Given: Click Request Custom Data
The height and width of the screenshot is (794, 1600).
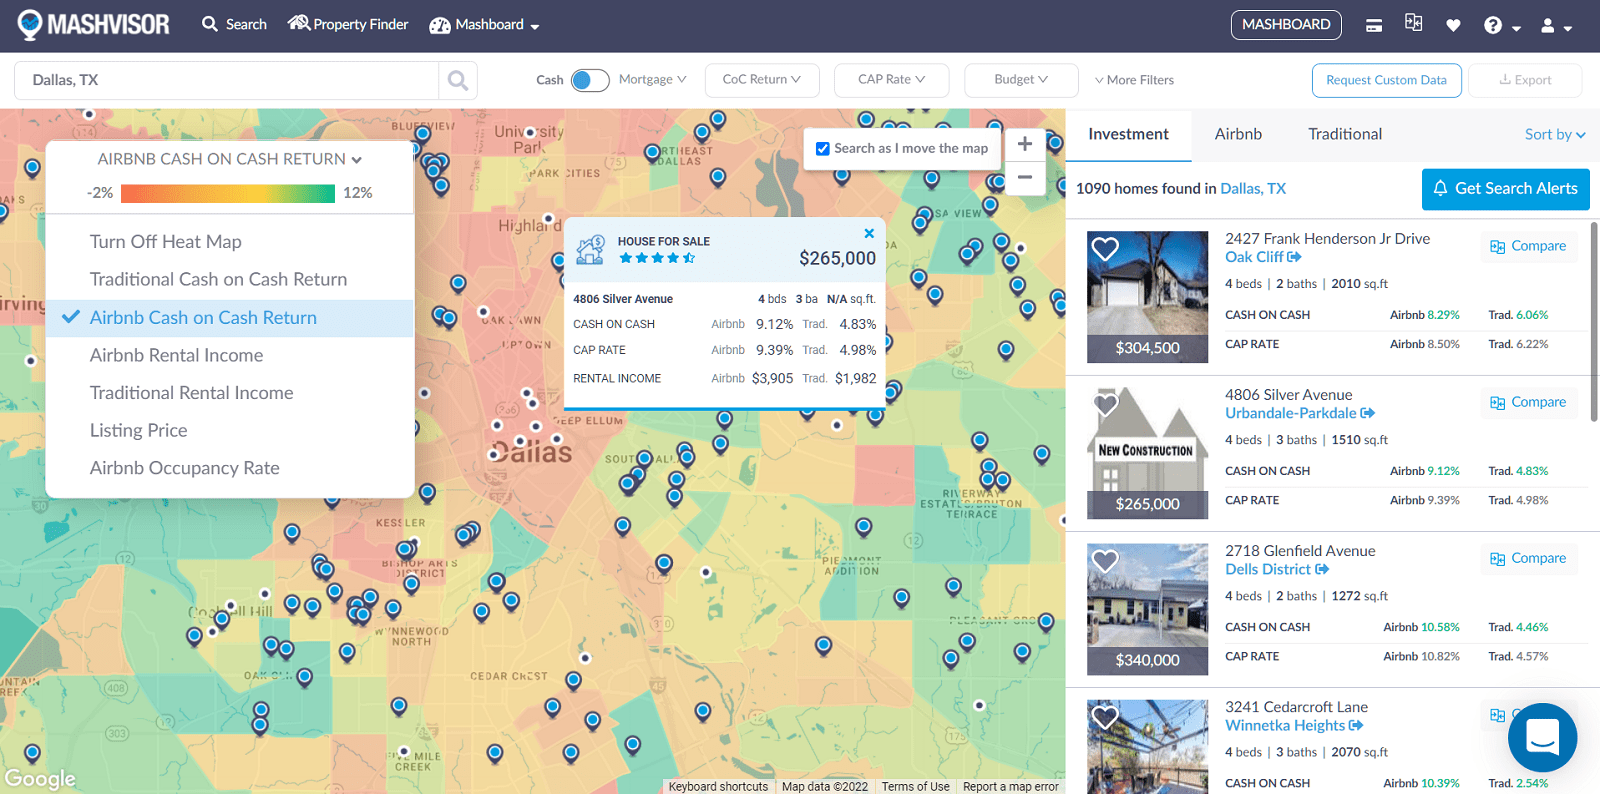Looking at the screenshot, I should point(1386,80).
